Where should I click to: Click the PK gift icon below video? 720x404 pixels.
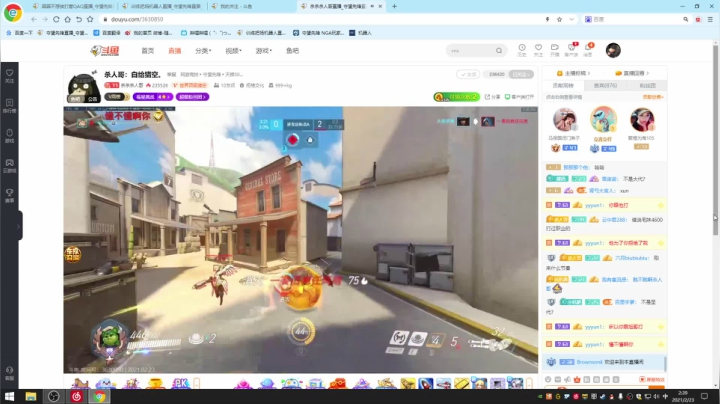[x=180, y=383]
